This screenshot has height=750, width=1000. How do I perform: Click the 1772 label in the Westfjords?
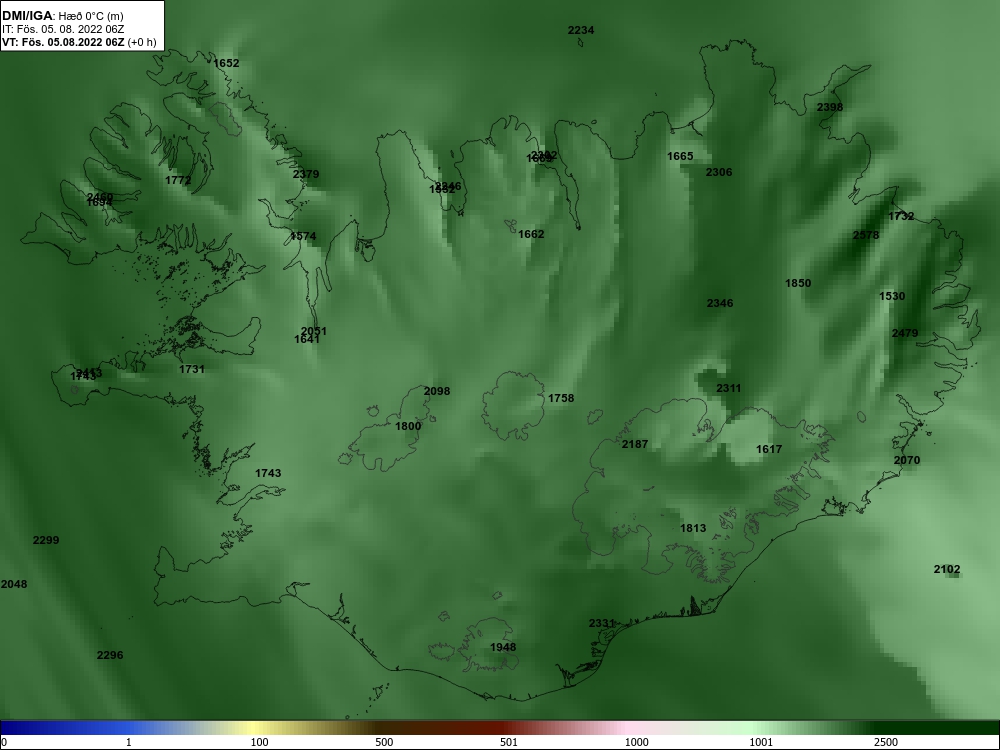coord(178,180)
